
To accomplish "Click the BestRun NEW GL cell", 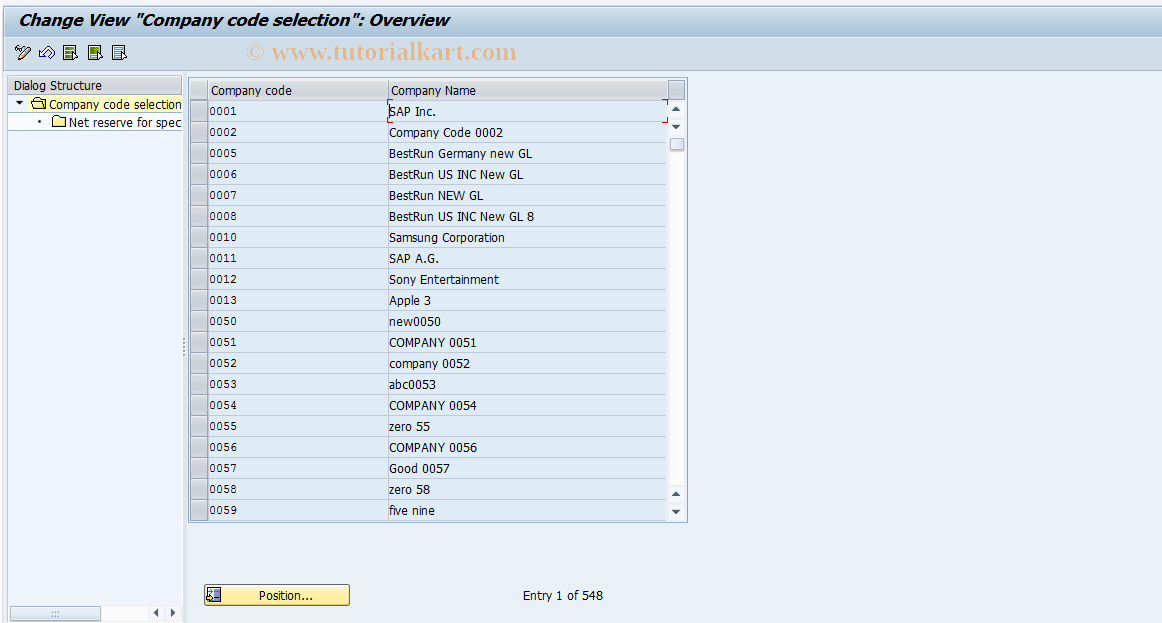I will 527,196.
